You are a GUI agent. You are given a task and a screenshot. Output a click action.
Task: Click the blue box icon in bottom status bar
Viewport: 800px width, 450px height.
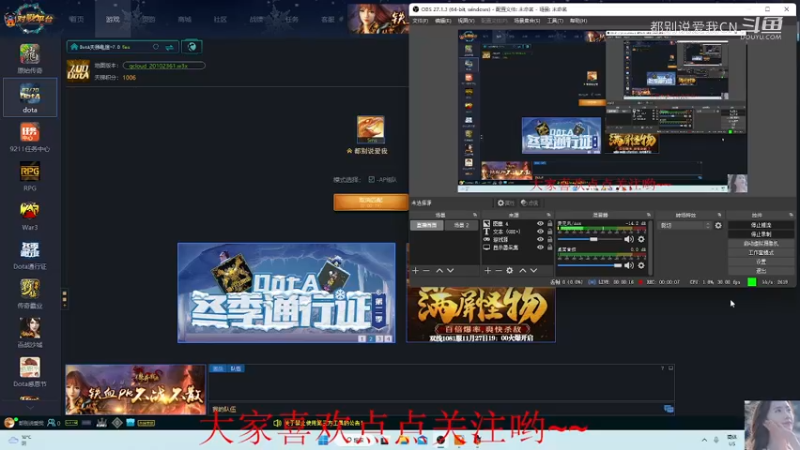pyautogui.click(x=130, y=422)
